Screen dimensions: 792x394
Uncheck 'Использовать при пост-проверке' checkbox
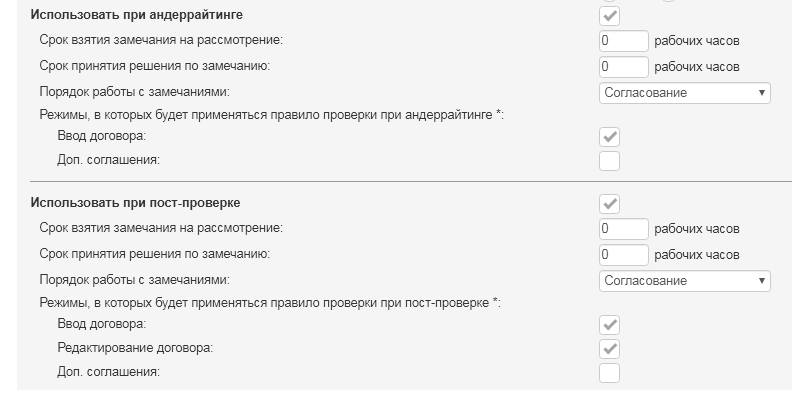609,204
